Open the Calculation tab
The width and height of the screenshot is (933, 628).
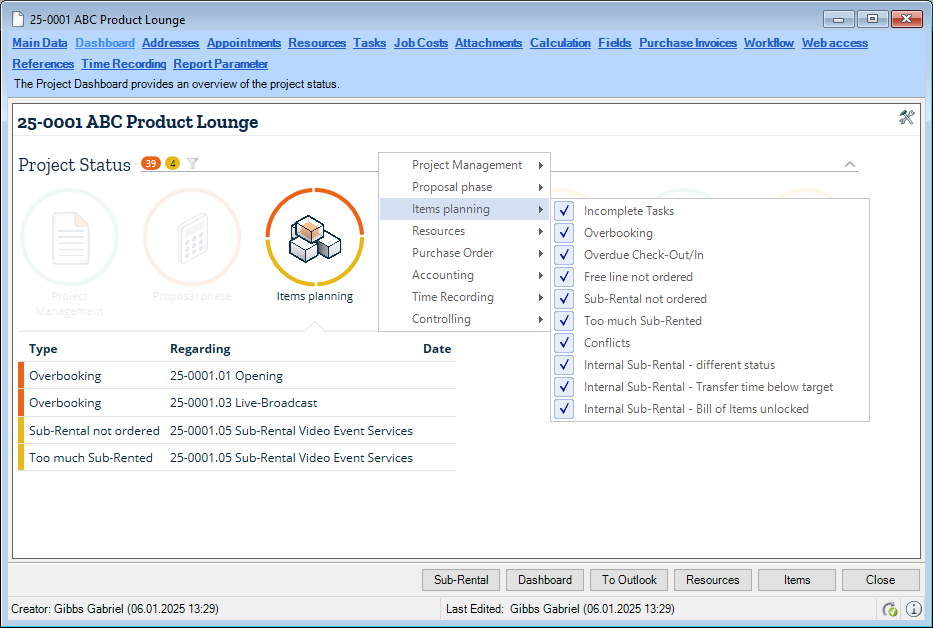[560, 43]
